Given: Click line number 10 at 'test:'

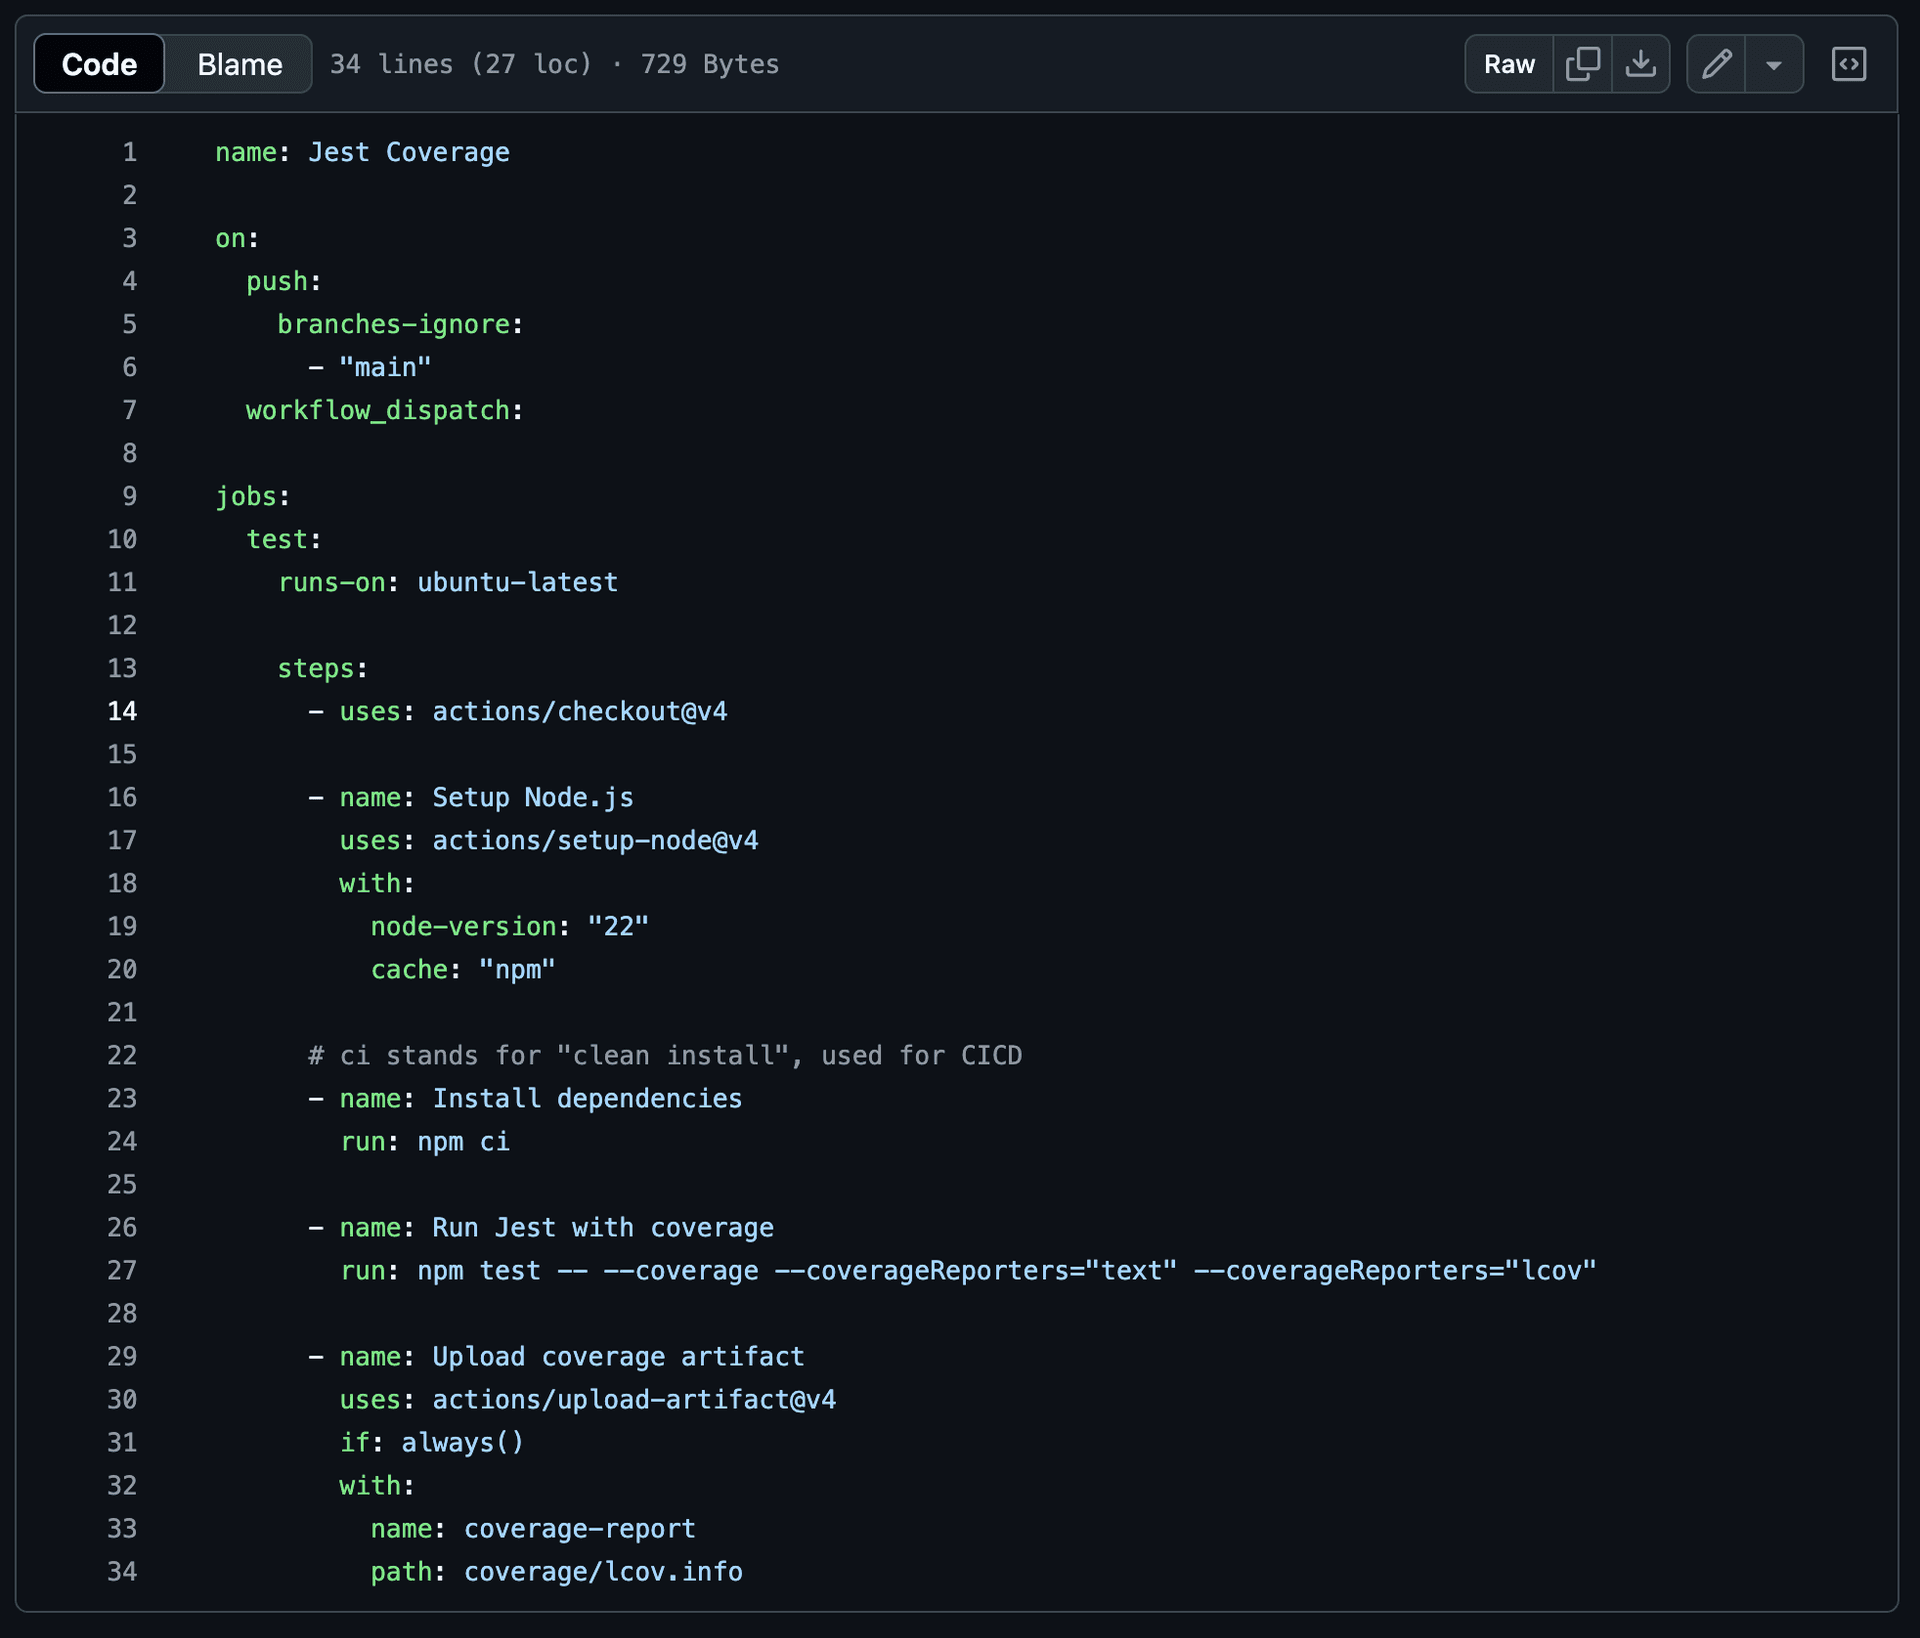Looking at the screenshot, I should (x=122, y=539).
